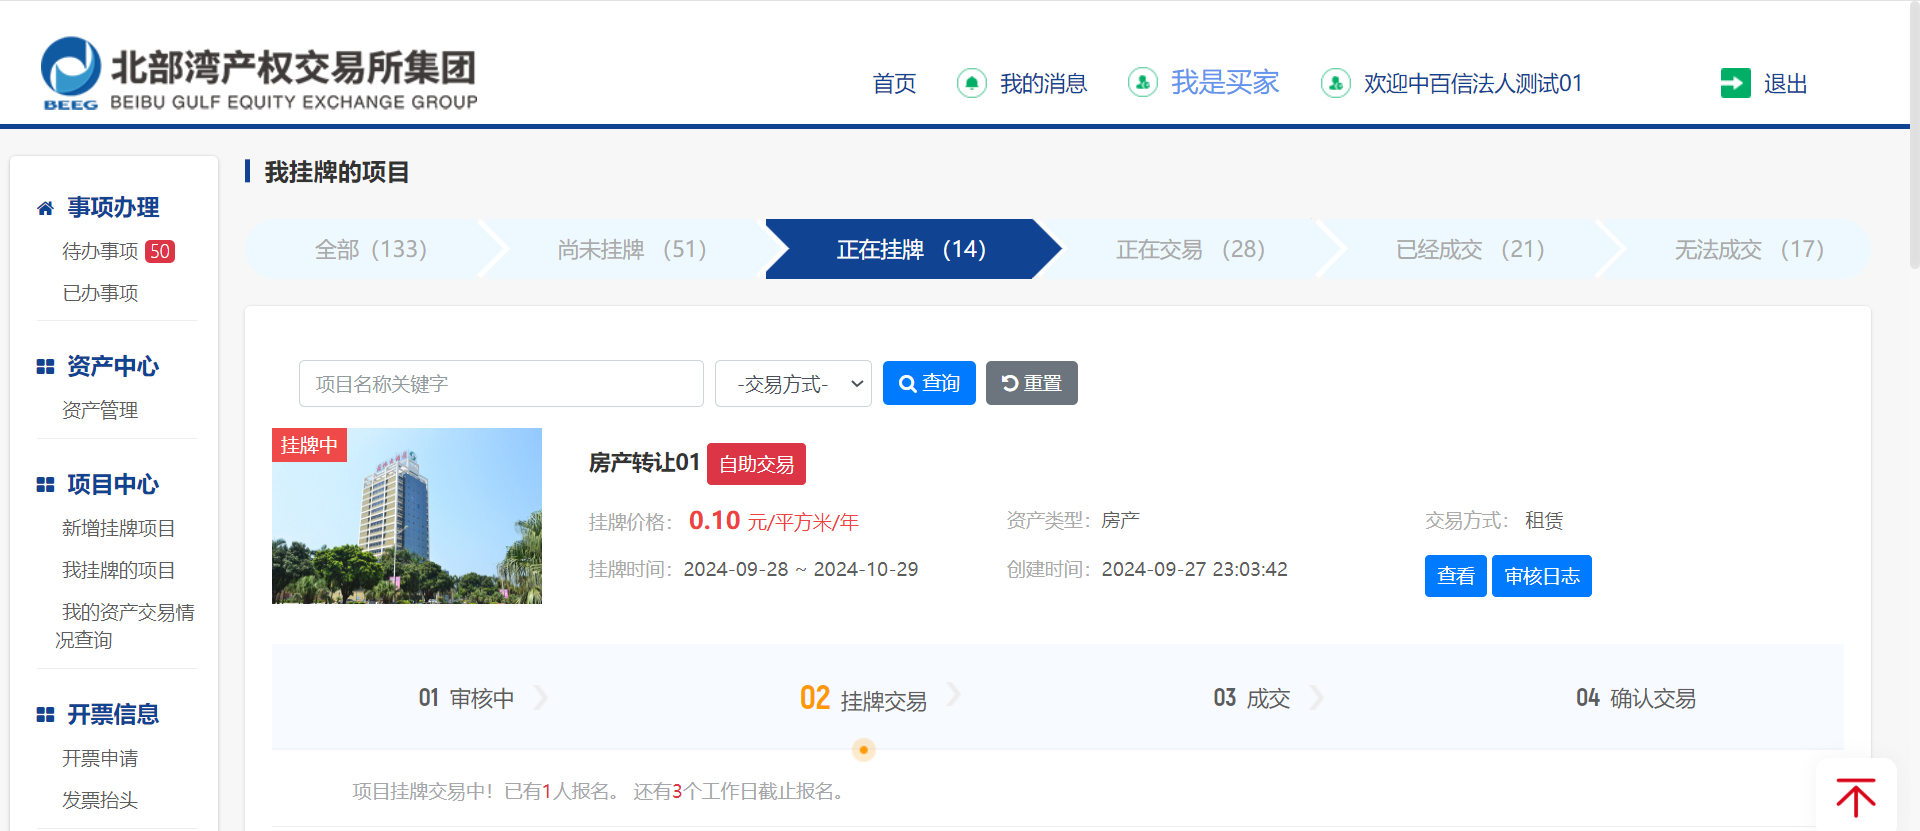Screen dimensions: 1920x831
Task: Click the 查询 search button
Action: coord(929,383)
